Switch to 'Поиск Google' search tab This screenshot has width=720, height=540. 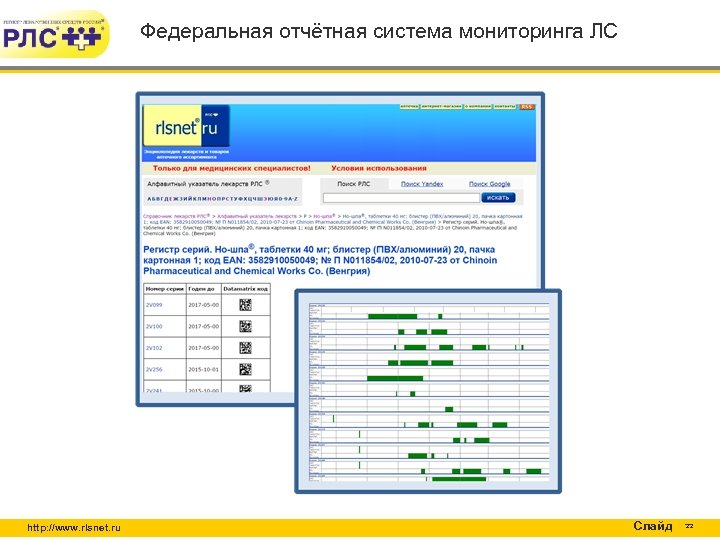tap(489, 184)
